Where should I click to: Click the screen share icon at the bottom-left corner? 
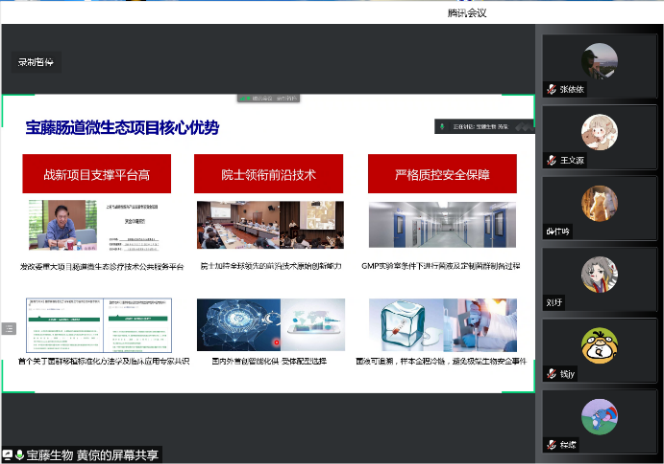(7, 455)
